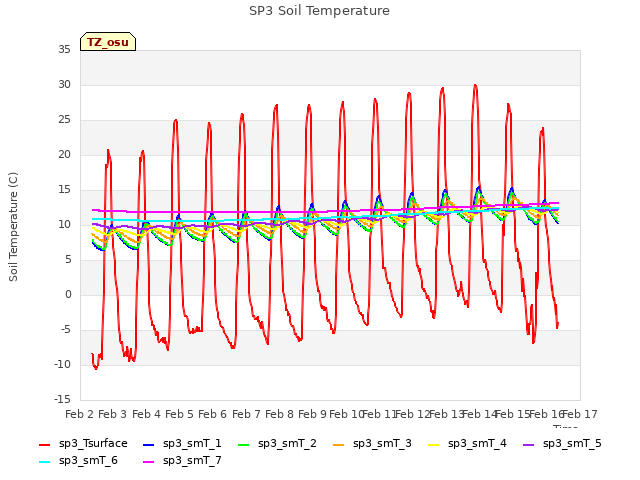Click the sp3_smT_4 yellow legend swatch
Viewport: 640px width, 480px height.
pos(433,444)
